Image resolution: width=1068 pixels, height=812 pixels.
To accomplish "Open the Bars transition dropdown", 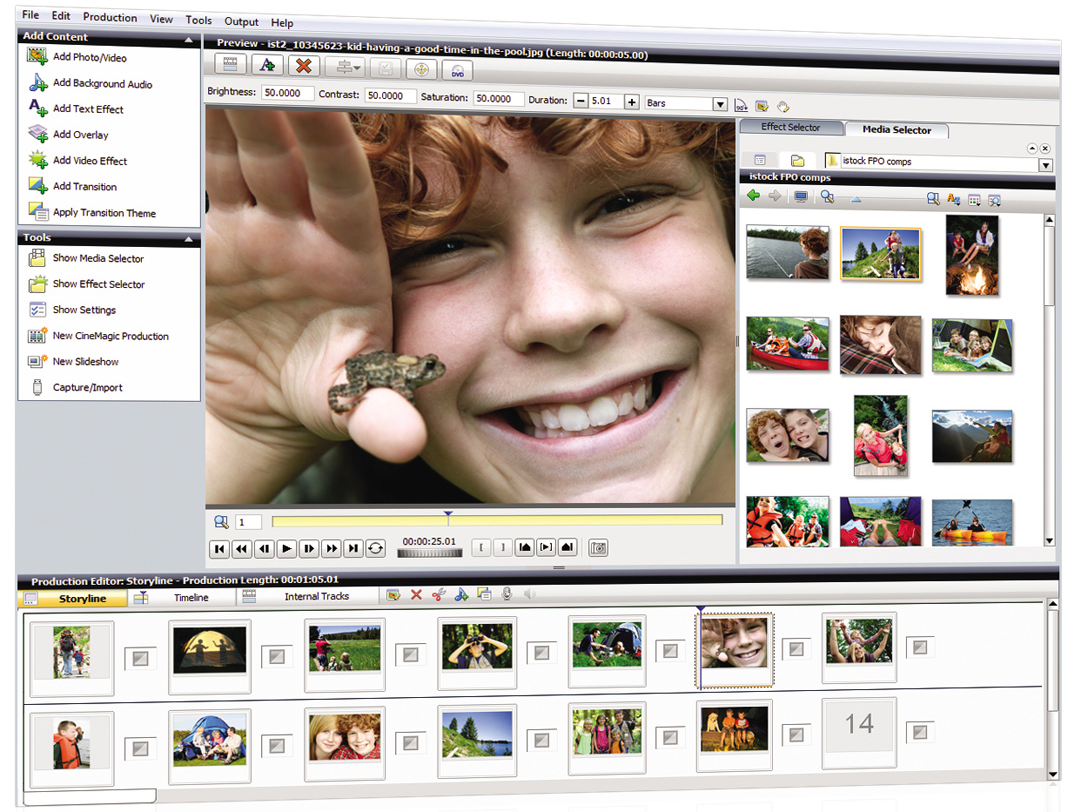I will [x=719, y=103].
